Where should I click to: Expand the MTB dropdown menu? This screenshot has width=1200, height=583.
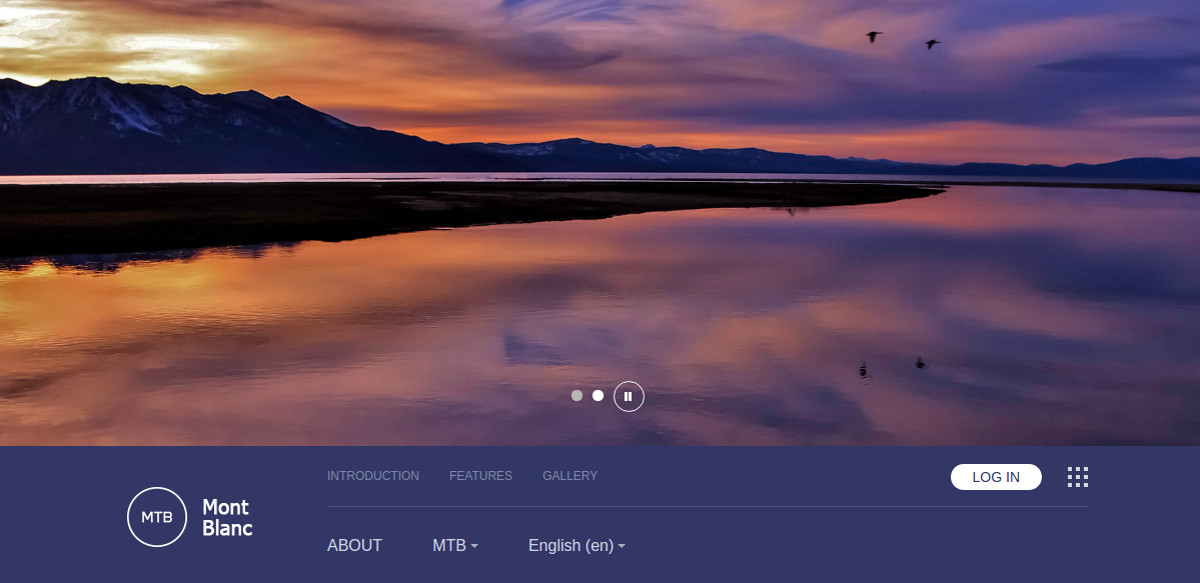pyautogui.click(x=453, y=545)
